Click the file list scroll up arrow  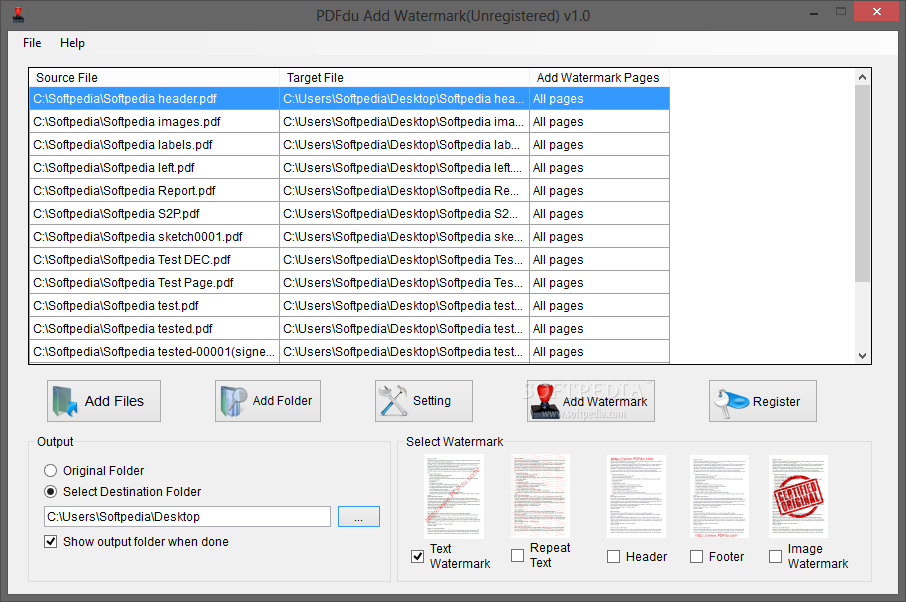click(x=862, y=77)
